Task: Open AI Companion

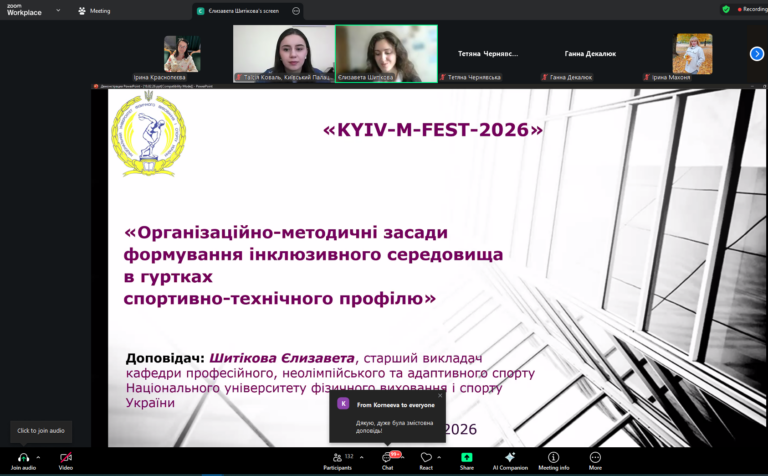Action: 510,460
